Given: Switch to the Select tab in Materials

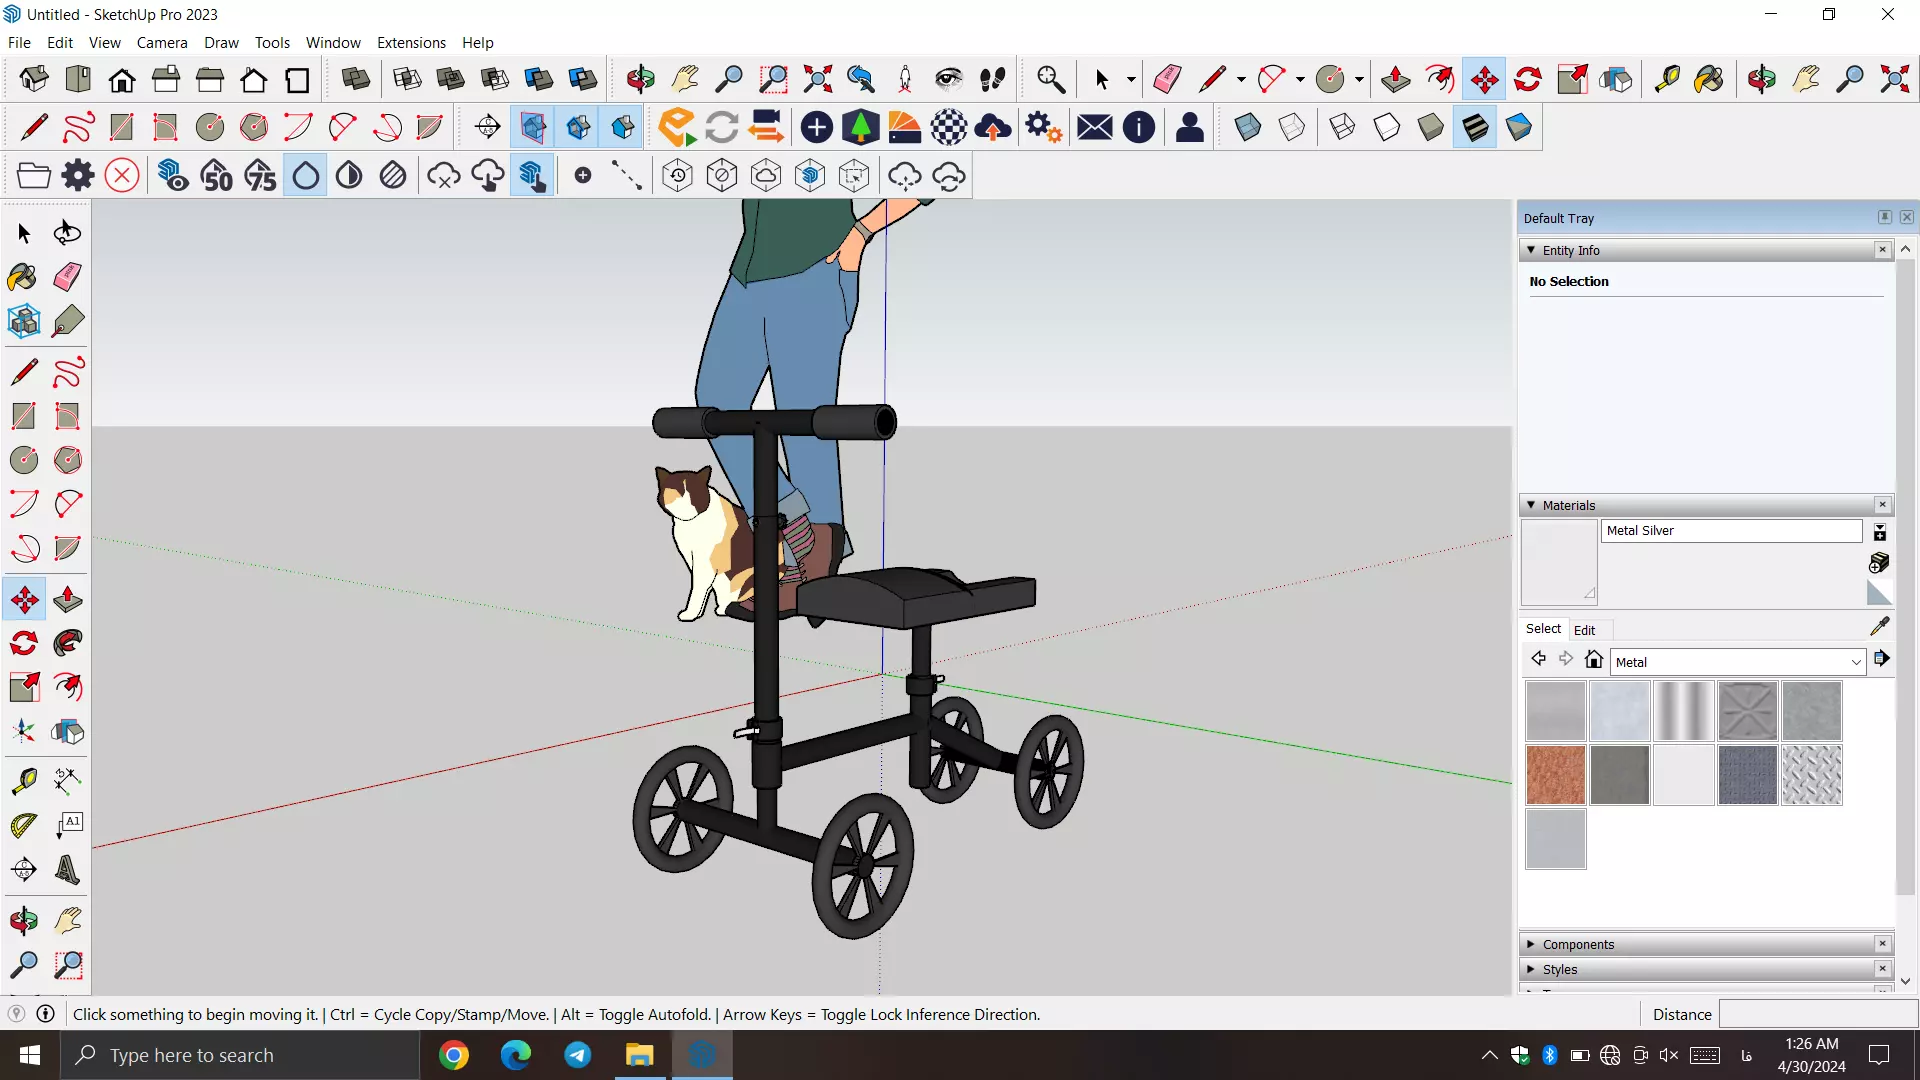Looking at the screenshot, I should [1543, 629].
